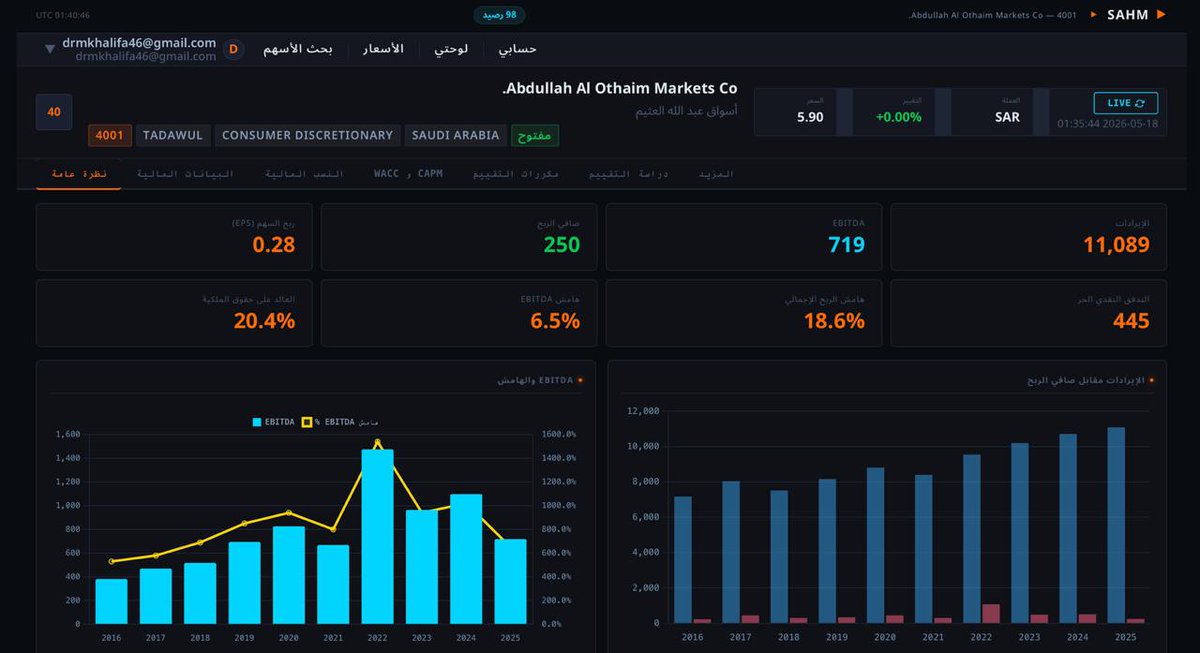The image size is (1200, 653).
Task: Click the timestamp 01:35:44 2026-05-18
Action: [x=1108, y=124]
